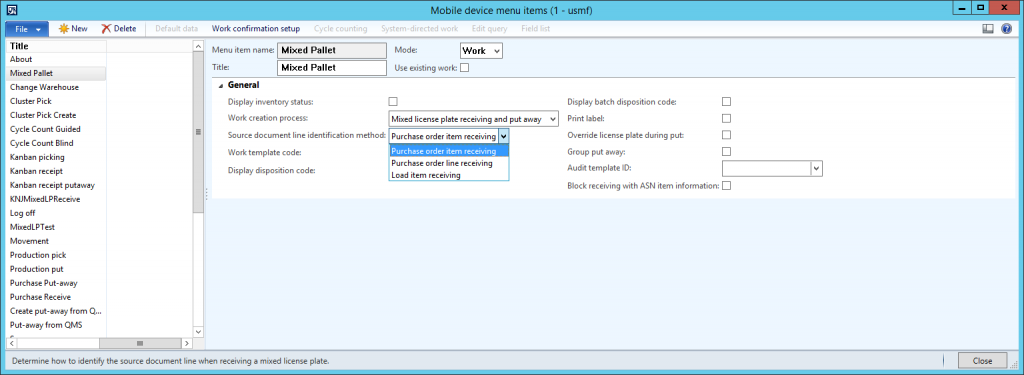The width and height of the screenshot is (1024, 375).
Task: Select the Kanban receipt row
Action: [56, 171]
